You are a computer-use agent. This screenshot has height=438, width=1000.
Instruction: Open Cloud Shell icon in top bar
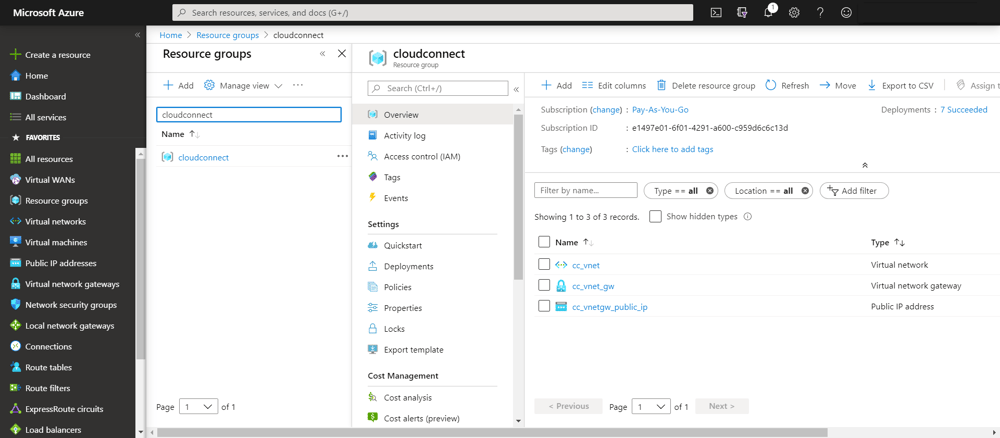(716, 13)
